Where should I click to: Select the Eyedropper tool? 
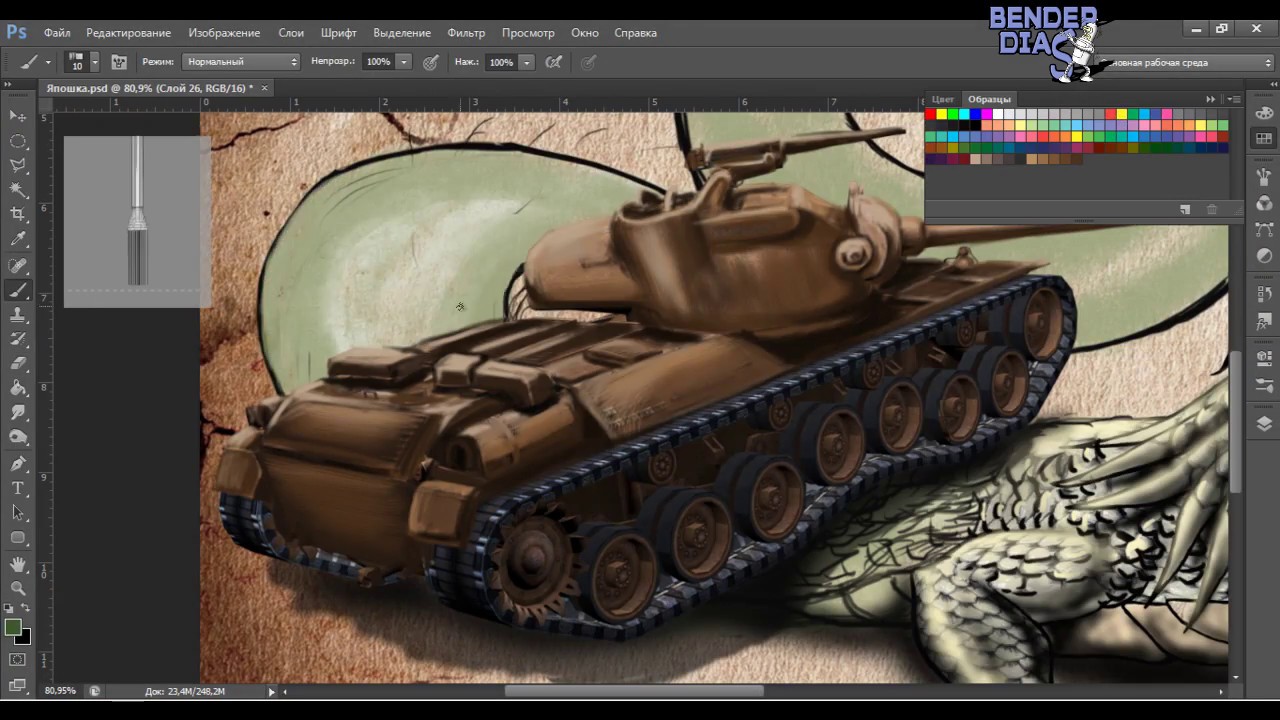pos(18,240)
